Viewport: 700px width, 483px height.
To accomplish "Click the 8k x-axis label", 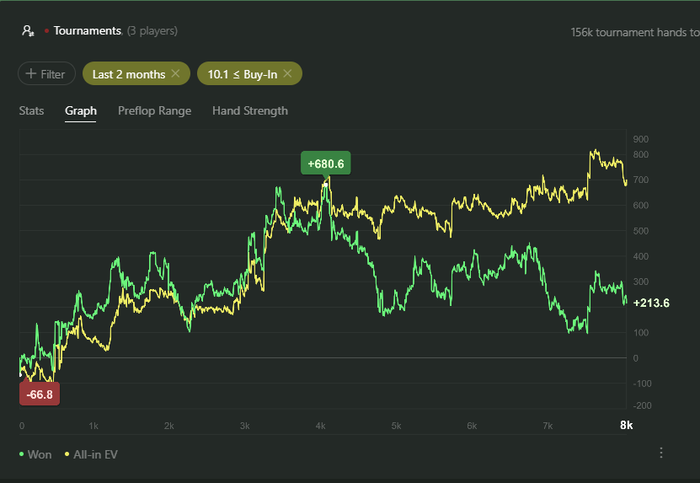I will pos(626,425).
